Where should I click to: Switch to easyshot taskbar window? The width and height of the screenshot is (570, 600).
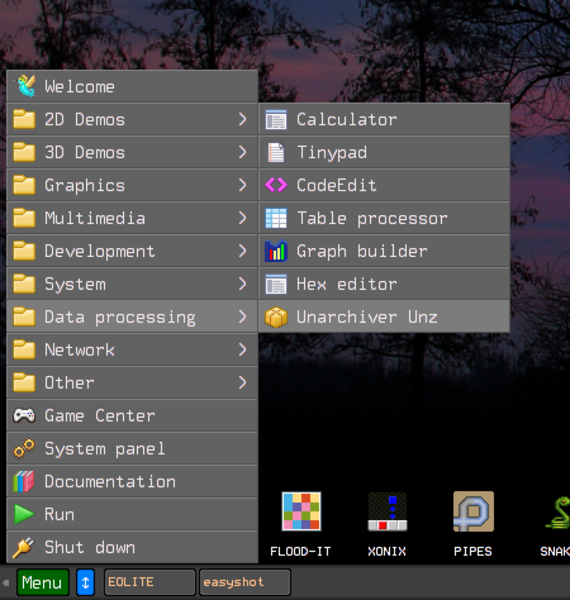tap(245, 582)
